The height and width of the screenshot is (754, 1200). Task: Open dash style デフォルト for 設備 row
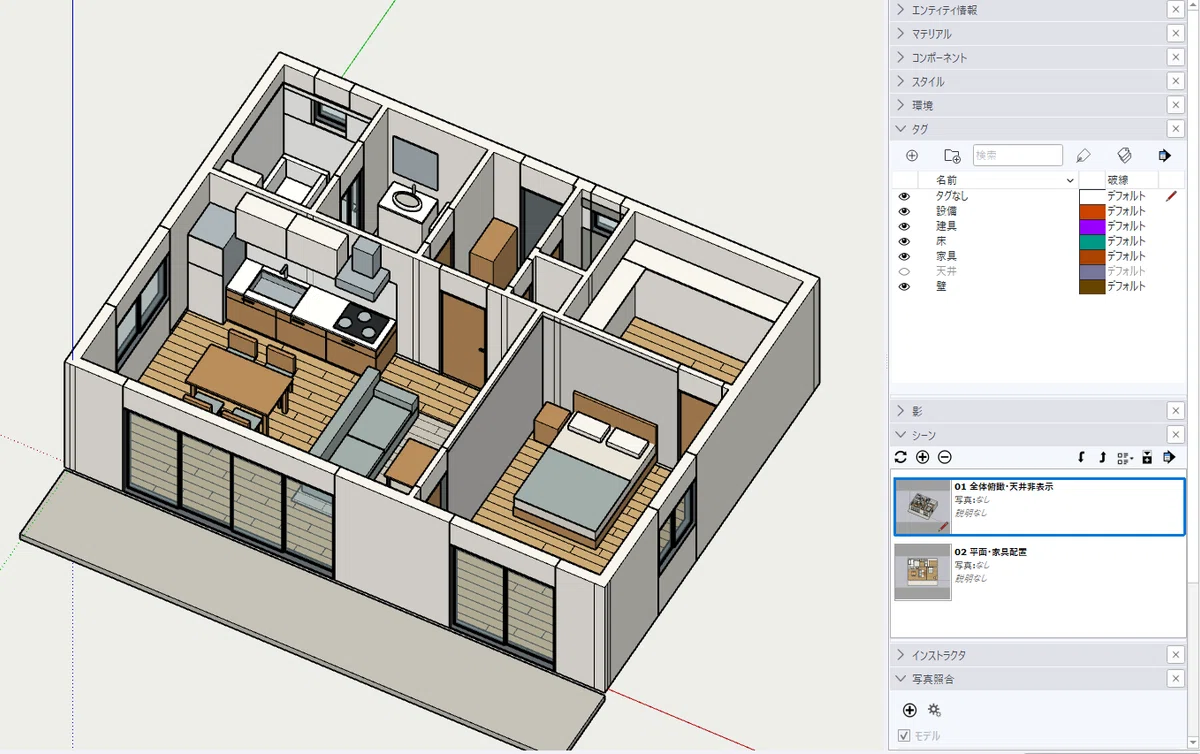[1125, 211]
